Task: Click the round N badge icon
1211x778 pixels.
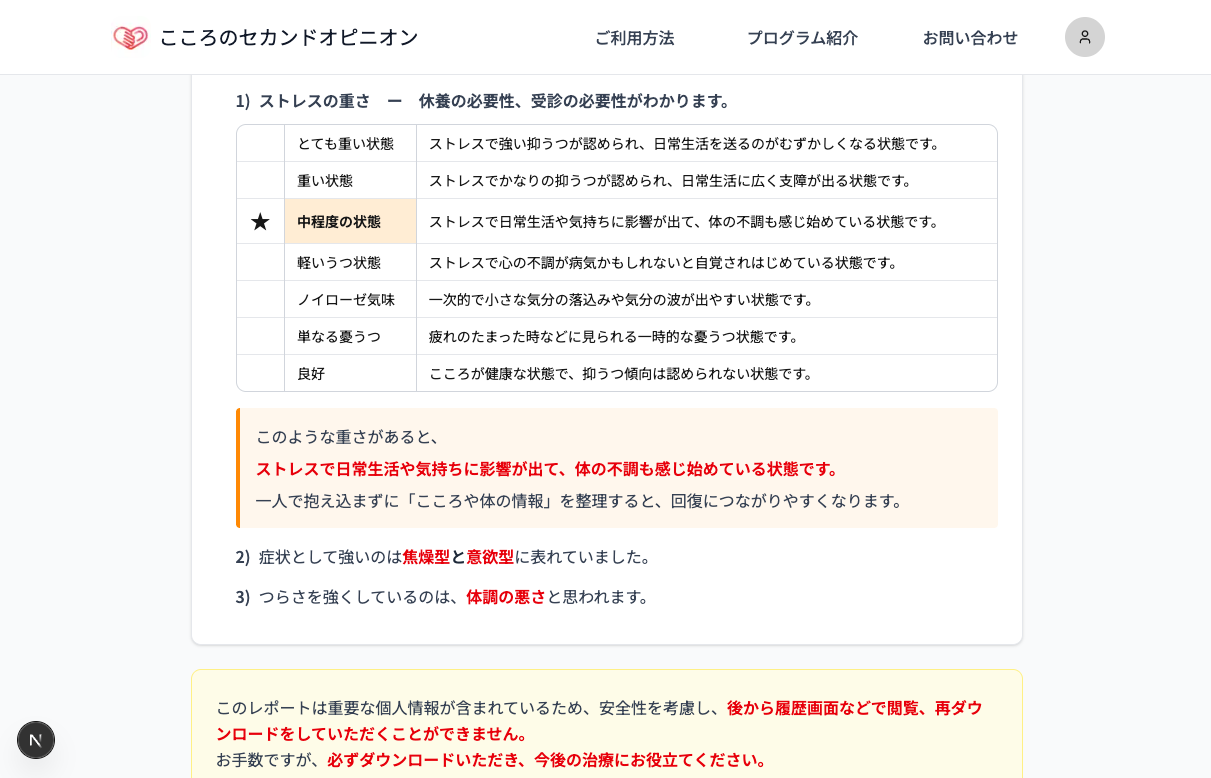Action: pyautogui.click(x=36, y=740)
